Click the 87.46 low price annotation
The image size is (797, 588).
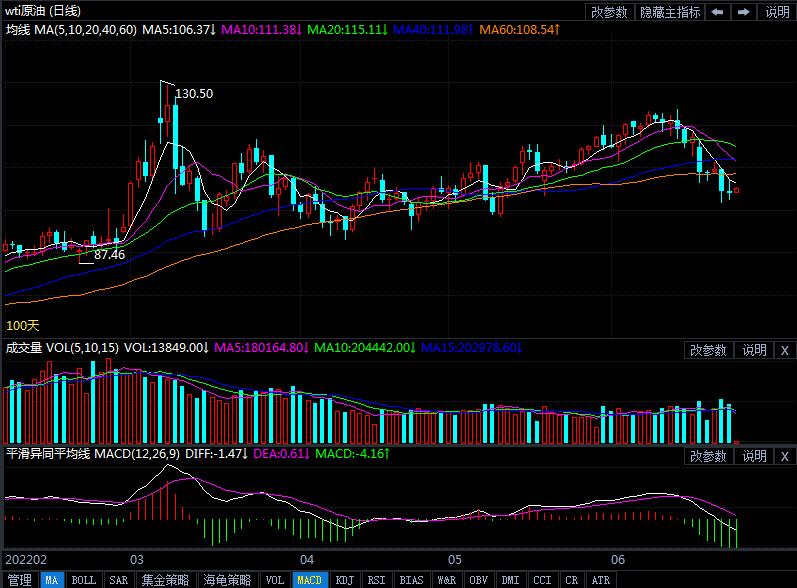point(109,254)
